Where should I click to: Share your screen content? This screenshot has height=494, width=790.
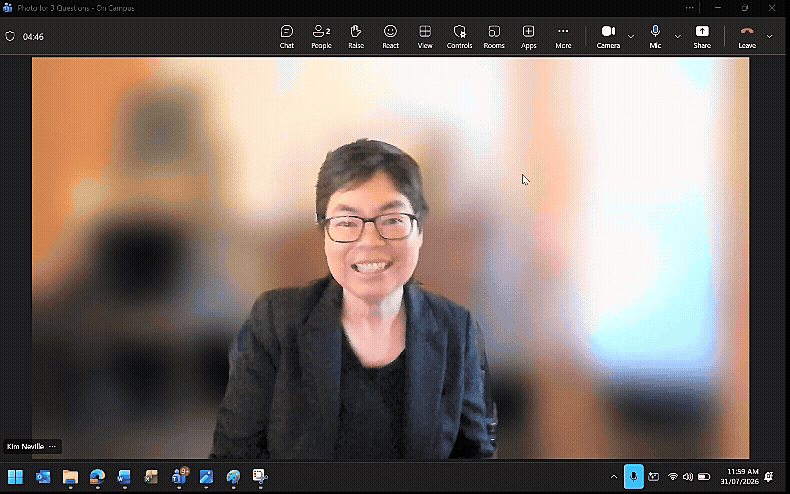click(x=702, y=37)
